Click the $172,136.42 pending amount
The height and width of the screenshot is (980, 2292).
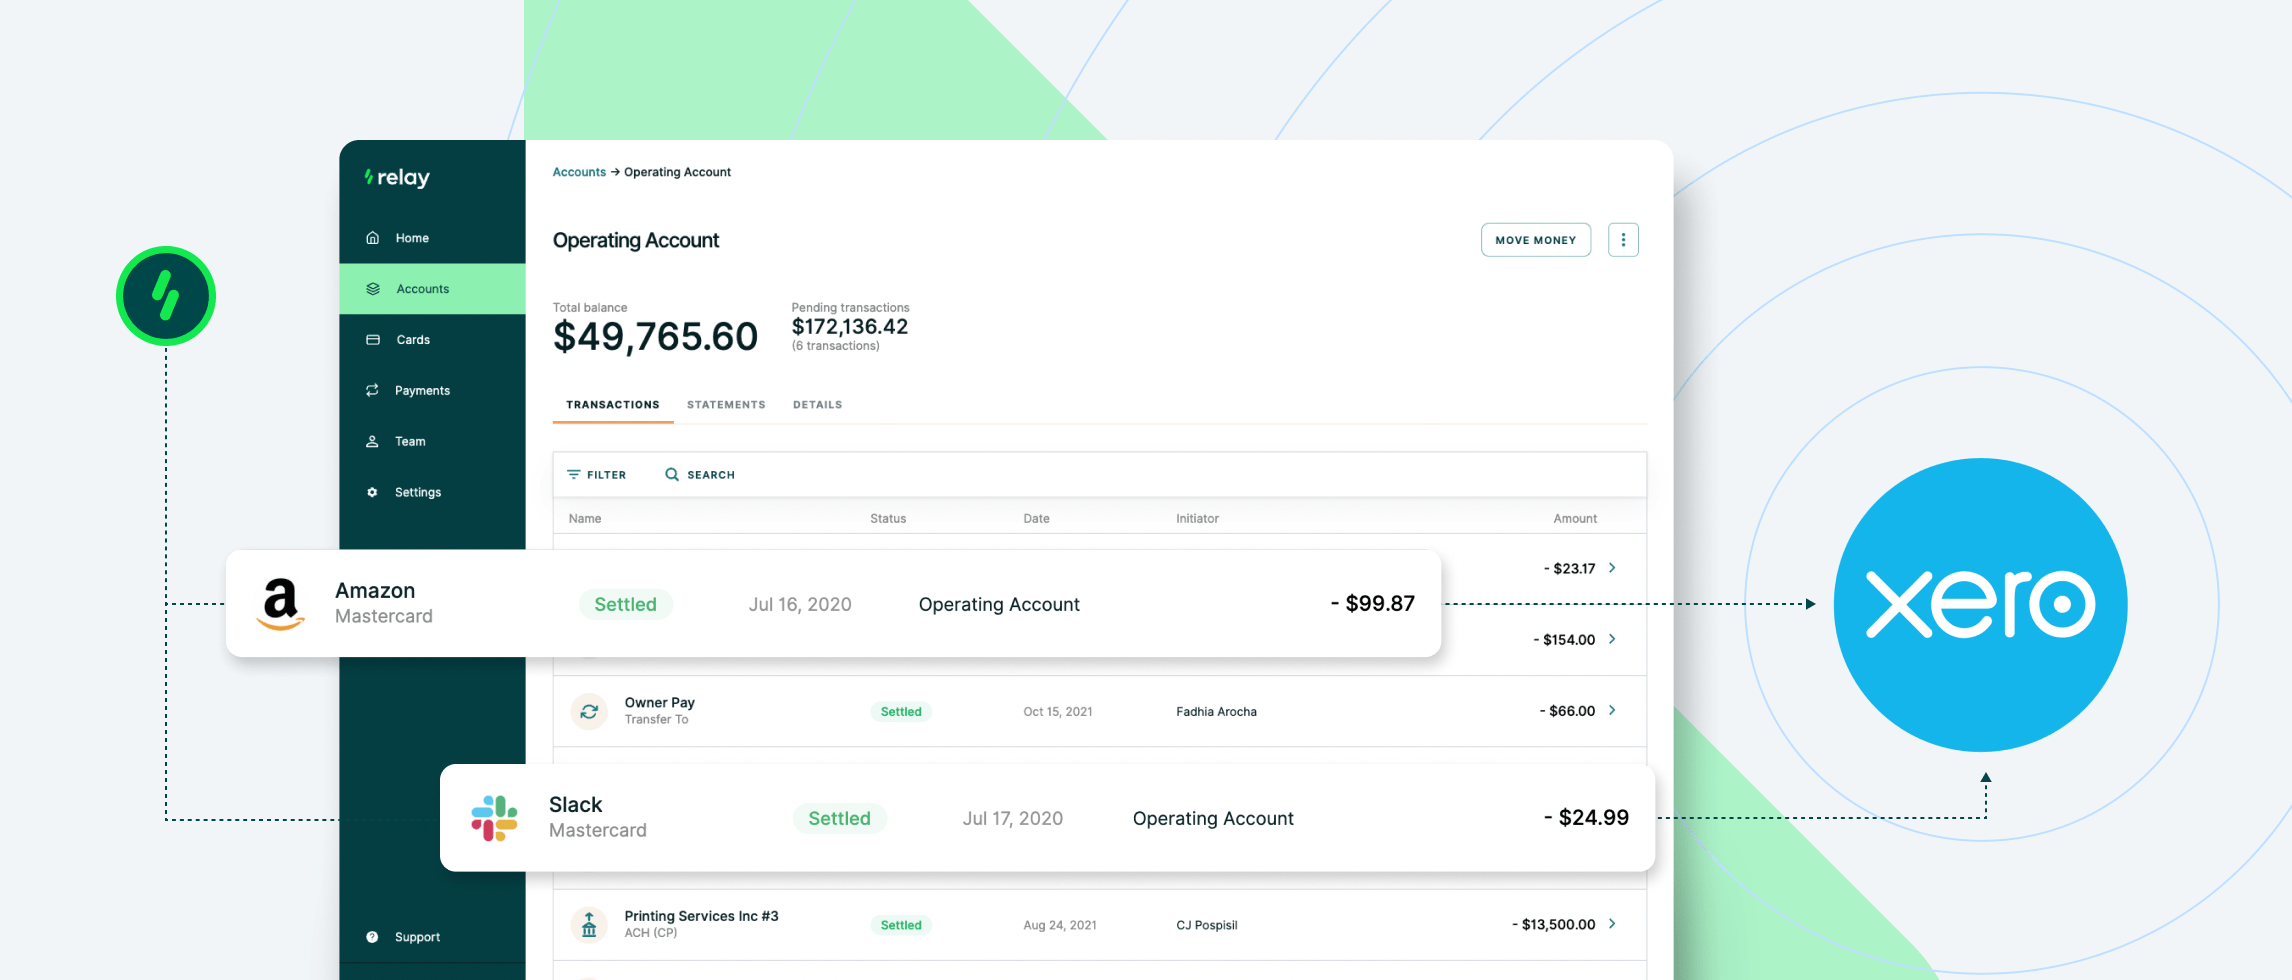pyautogui.click(x=850, y=327)
